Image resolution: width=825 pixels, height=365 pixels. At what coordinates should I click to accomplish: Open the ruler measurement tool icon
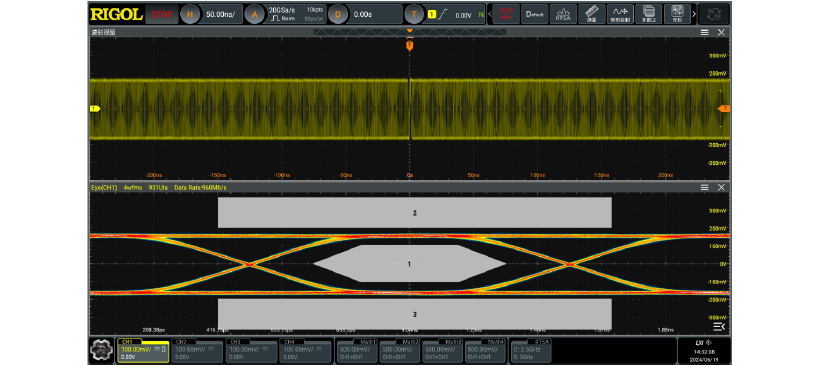591,14
